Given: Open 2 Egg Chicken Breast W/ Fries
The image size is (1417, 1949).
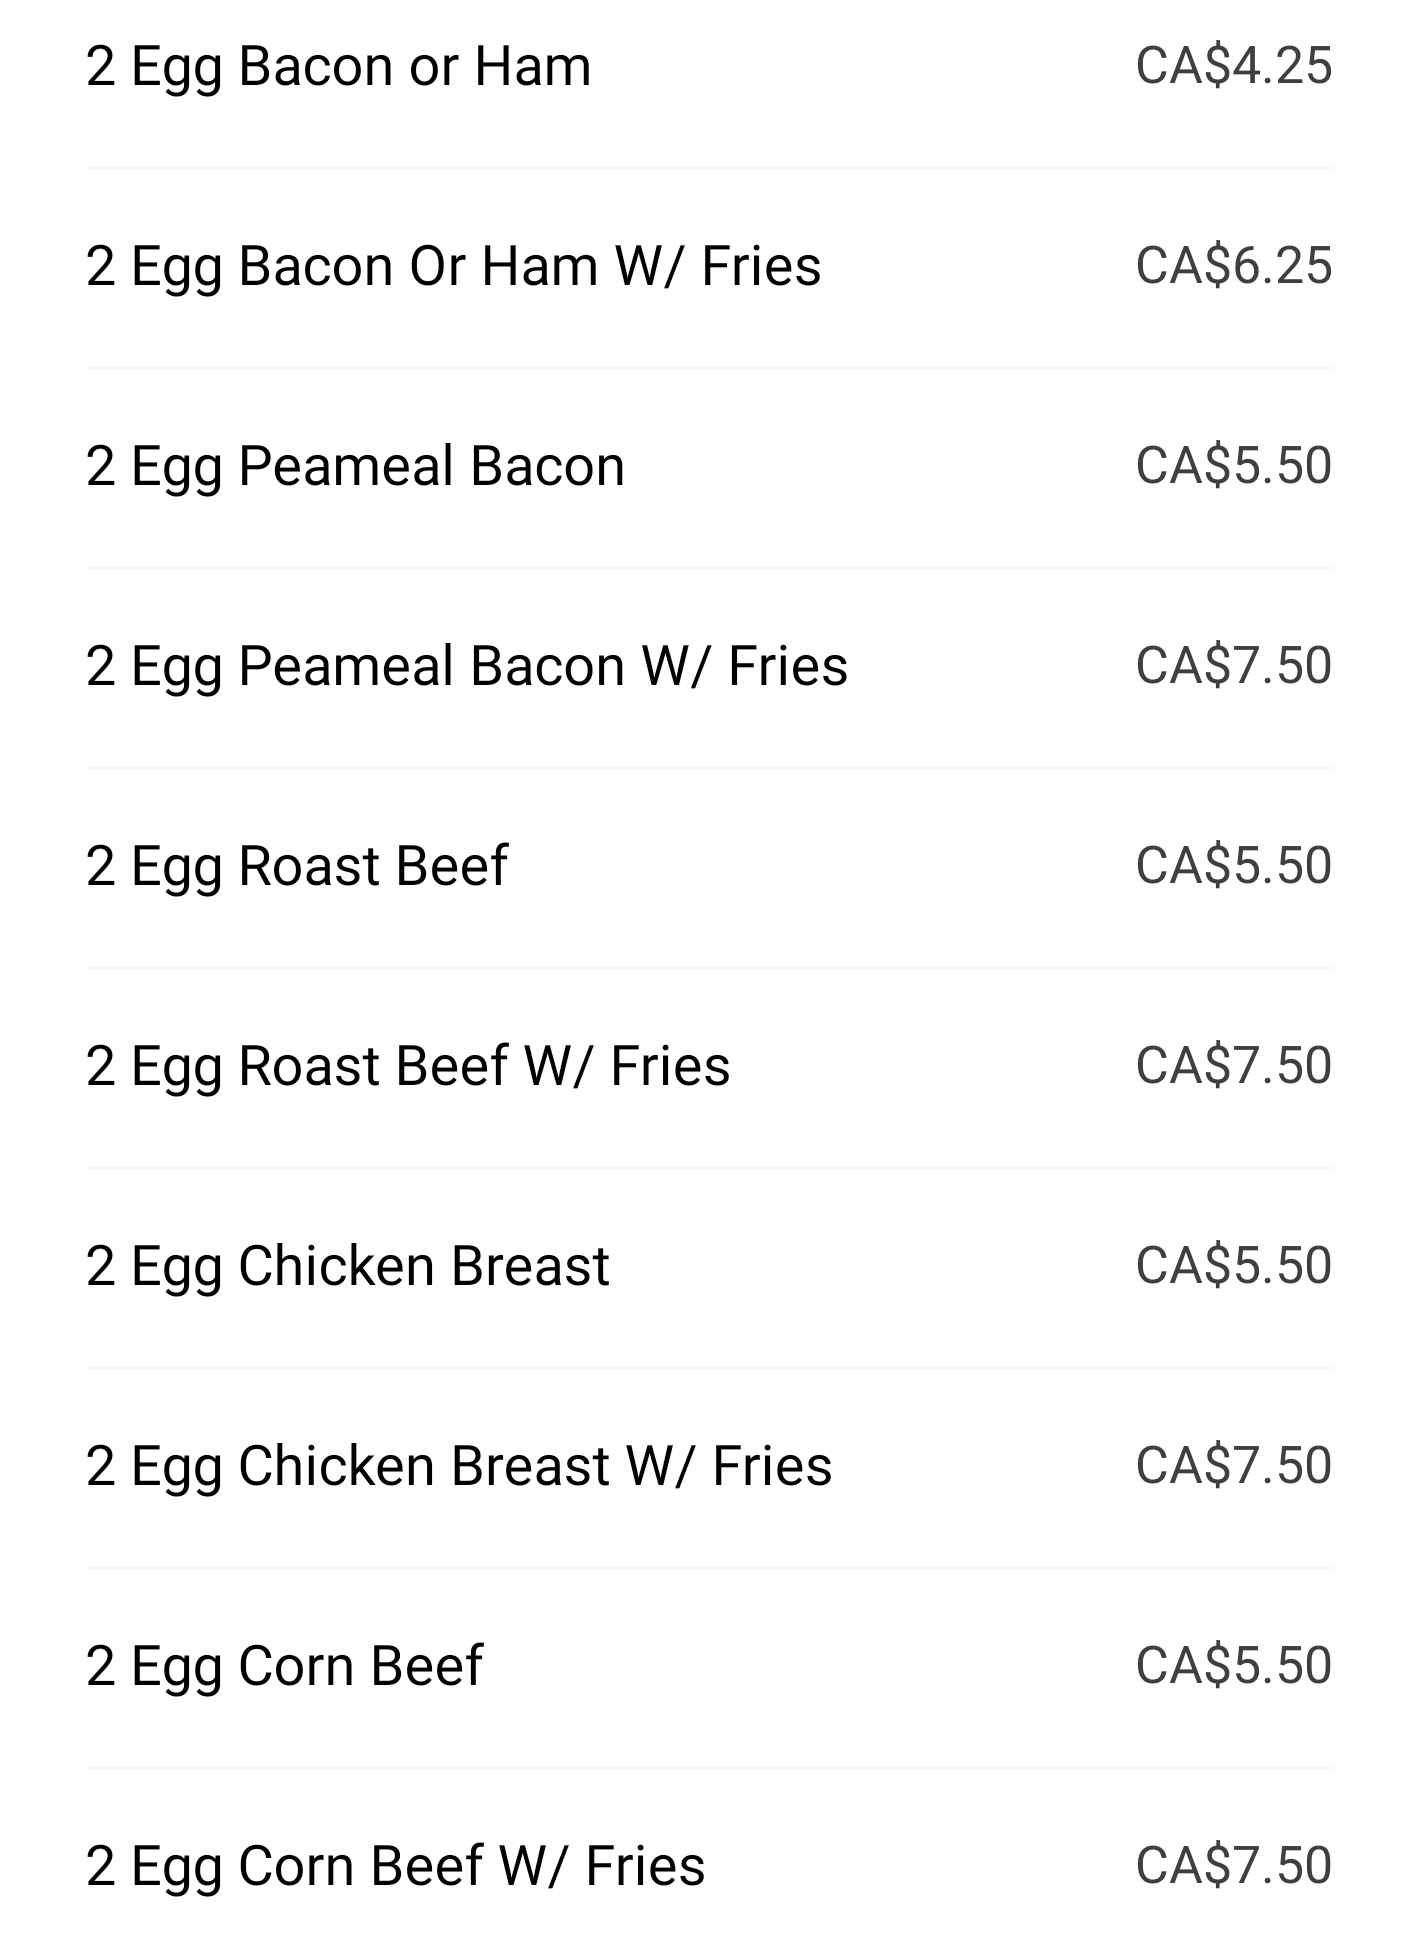Looking at the screenshot, I should coord(458,1467).
